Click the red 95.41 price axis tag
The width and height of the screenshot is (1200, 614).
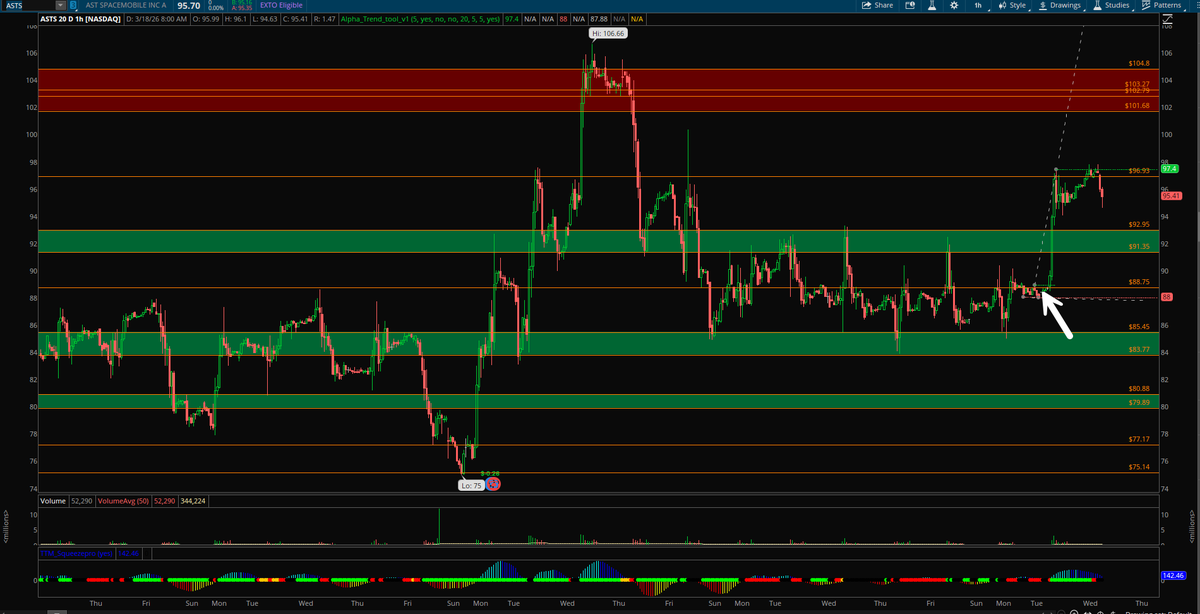[1173, 196]
